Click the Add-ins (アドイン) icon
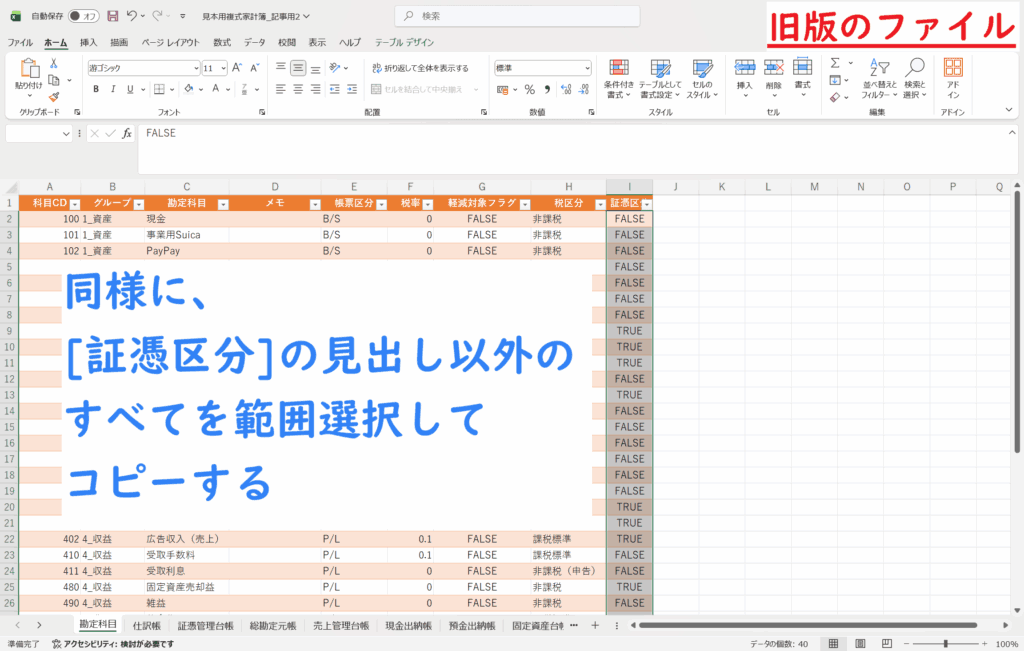 tap(953, 77)
